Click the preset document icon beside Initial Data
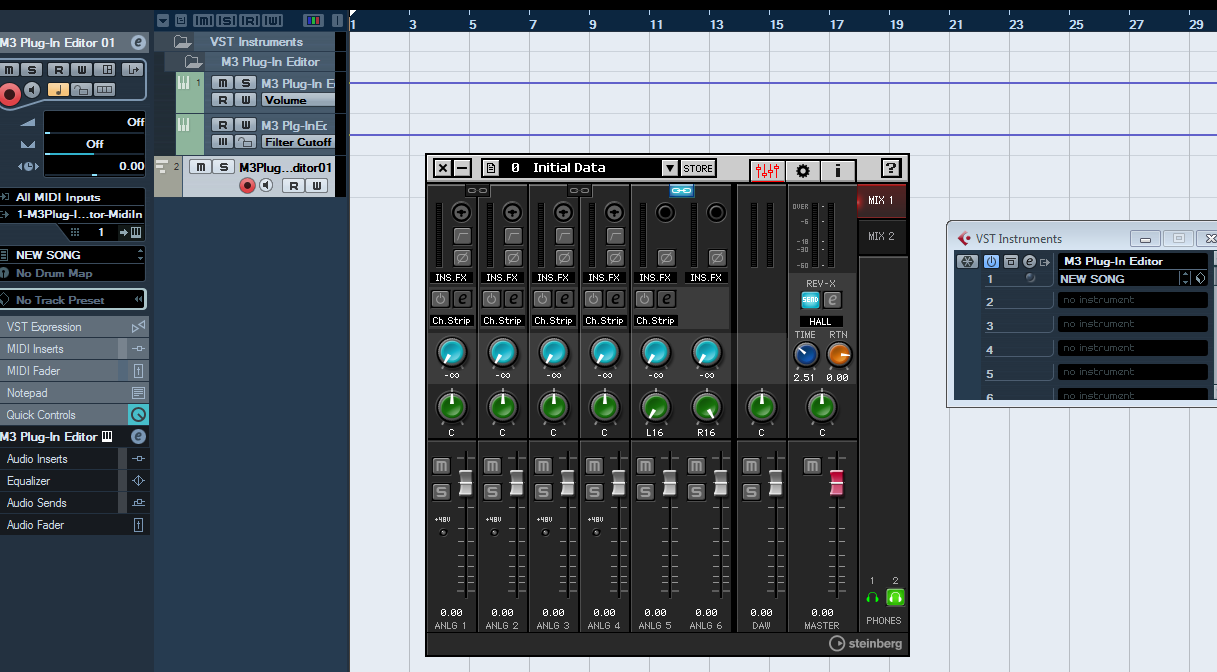Image resolution: width=1217 pixels, height=672 pixels. [492, 168]
